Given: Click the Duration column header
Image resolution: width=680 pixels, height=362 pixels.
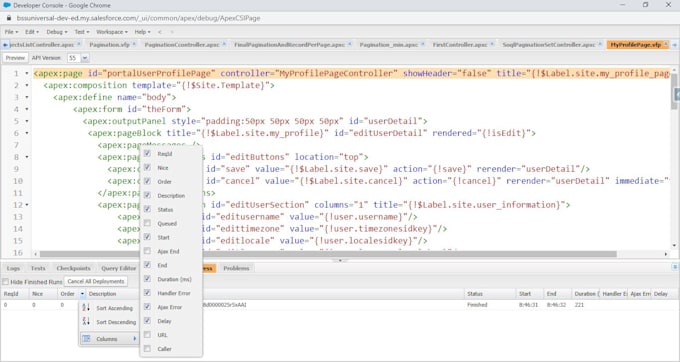Looking at the screenshot, I should 585,294.
